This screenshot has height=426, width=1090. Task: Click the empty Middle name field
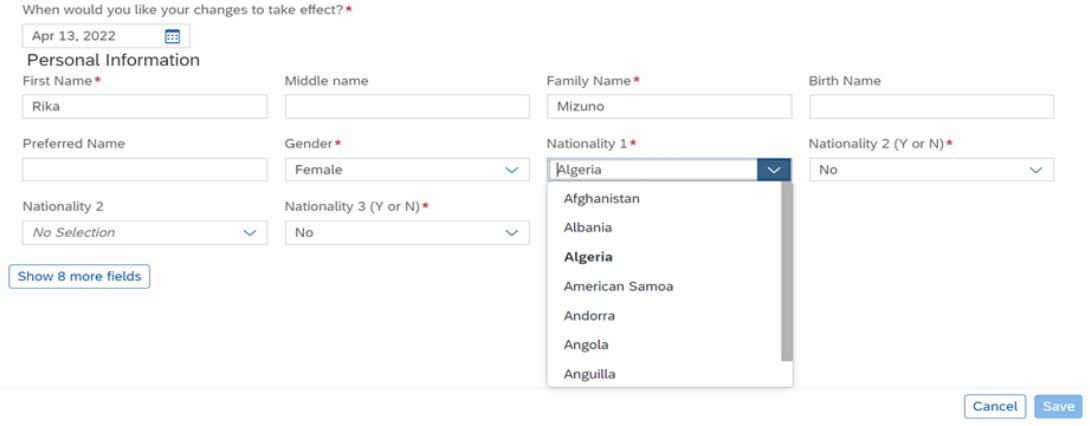pyautogui.click(x=407, y=106)
